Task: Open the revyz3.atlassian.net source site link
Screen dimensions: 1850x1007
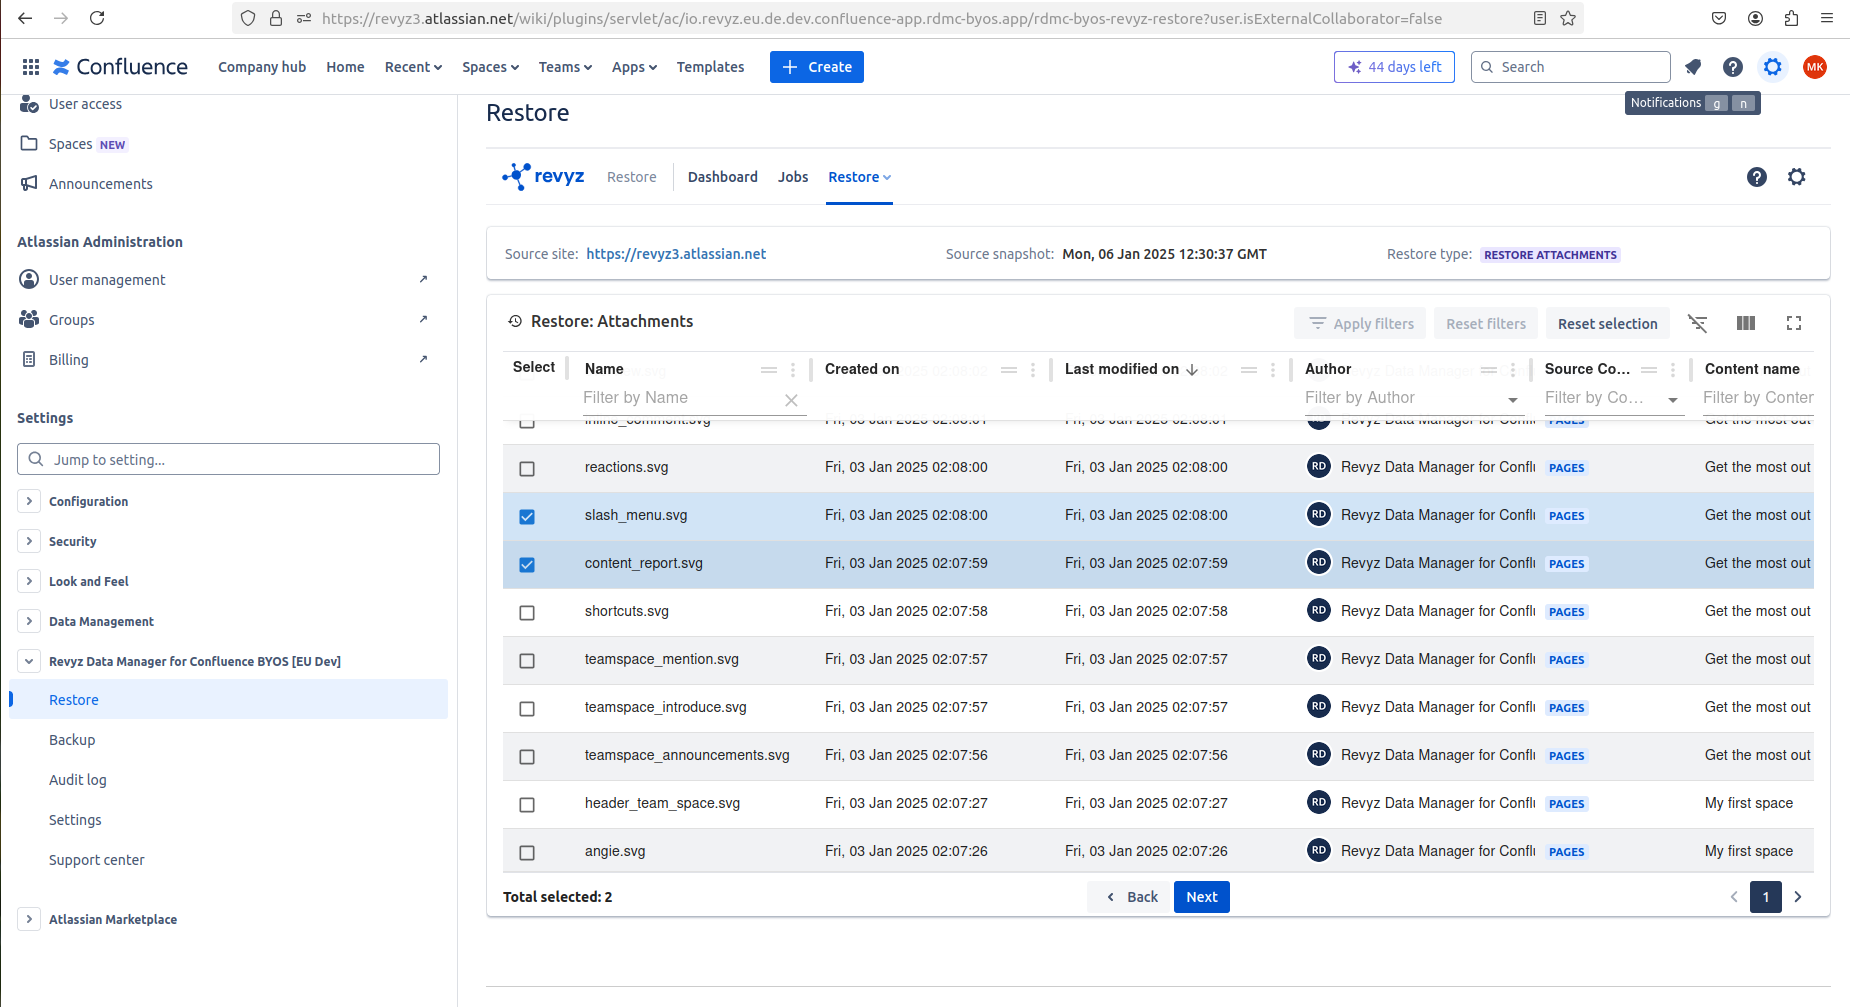Action: tap(676, 254)
